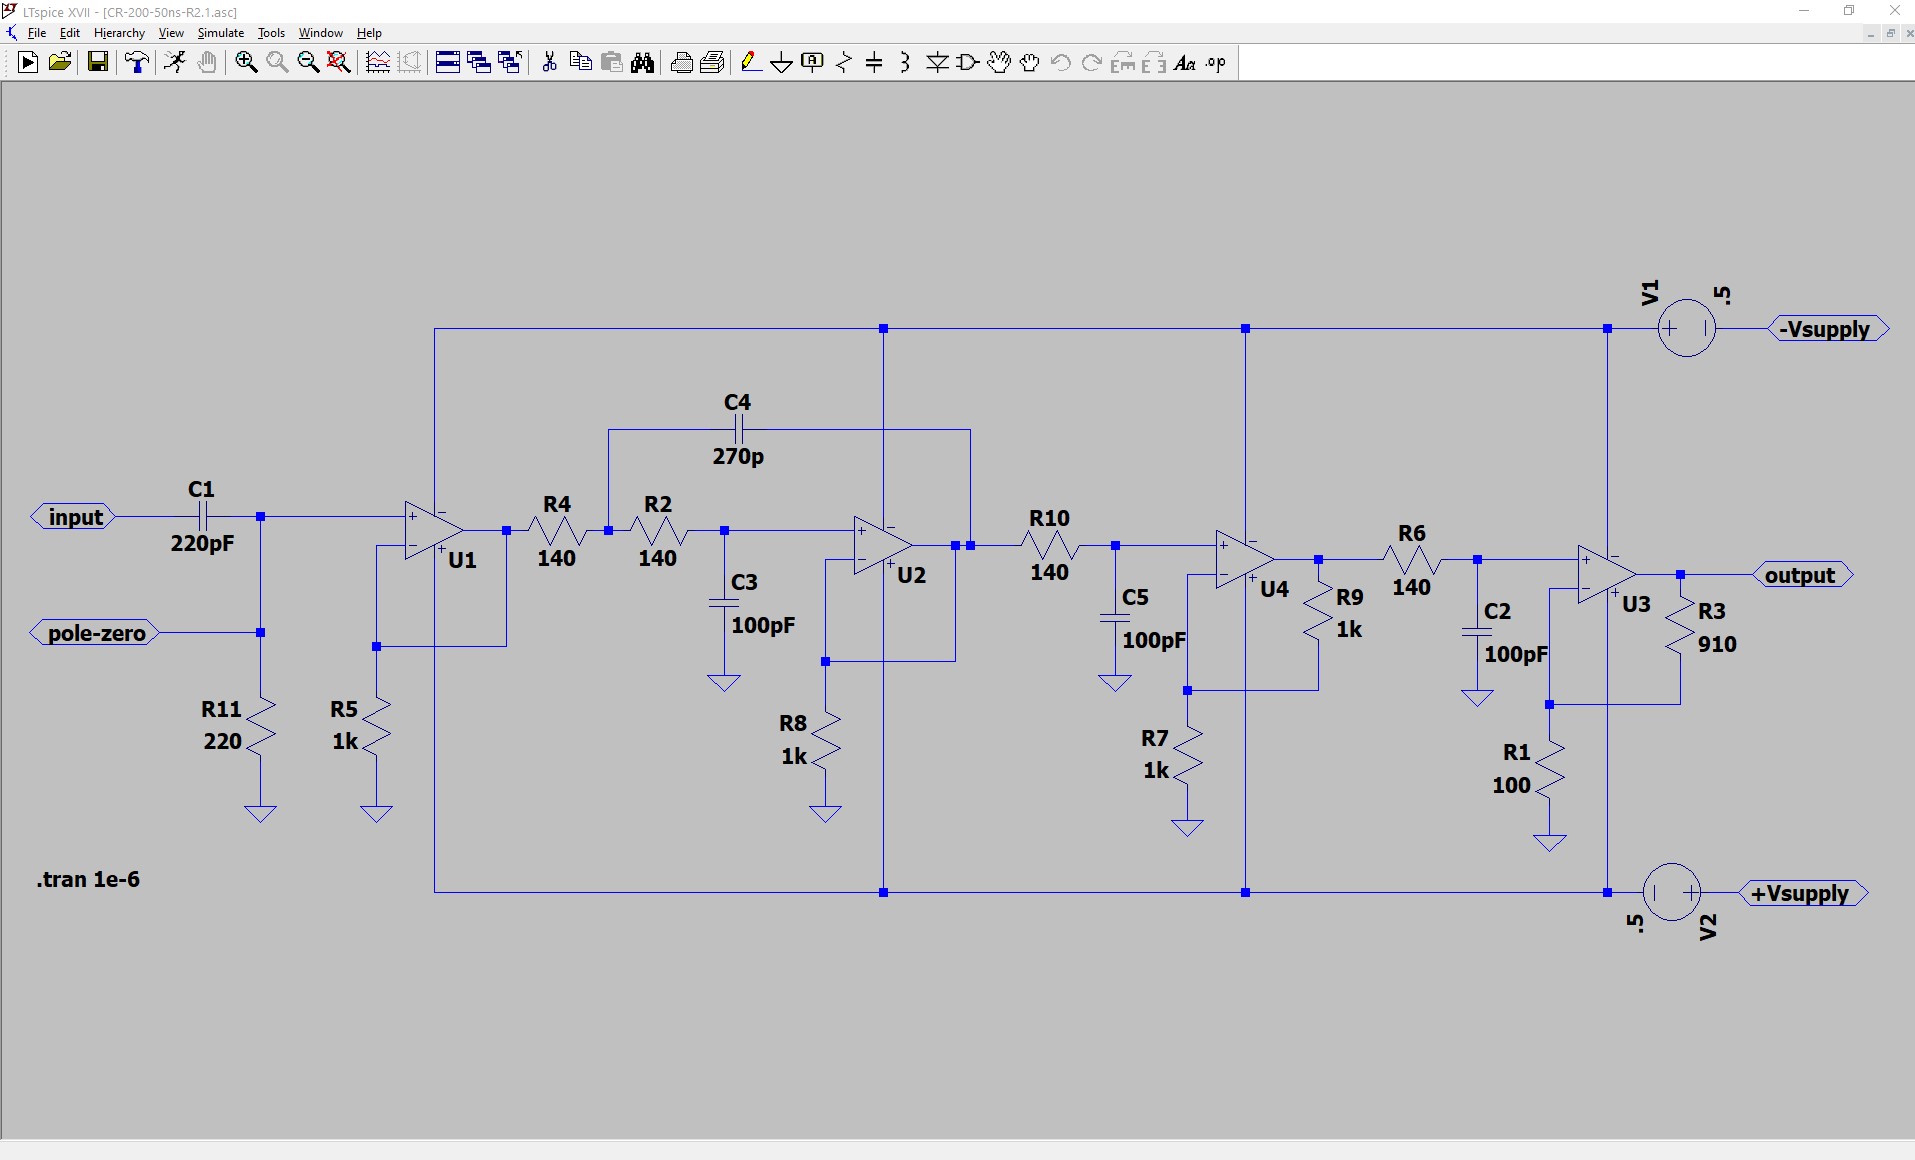The height and width of the screenshot is (1160, 1915).
Task: Click the Run simulation icon
Action: pos(28,63)
